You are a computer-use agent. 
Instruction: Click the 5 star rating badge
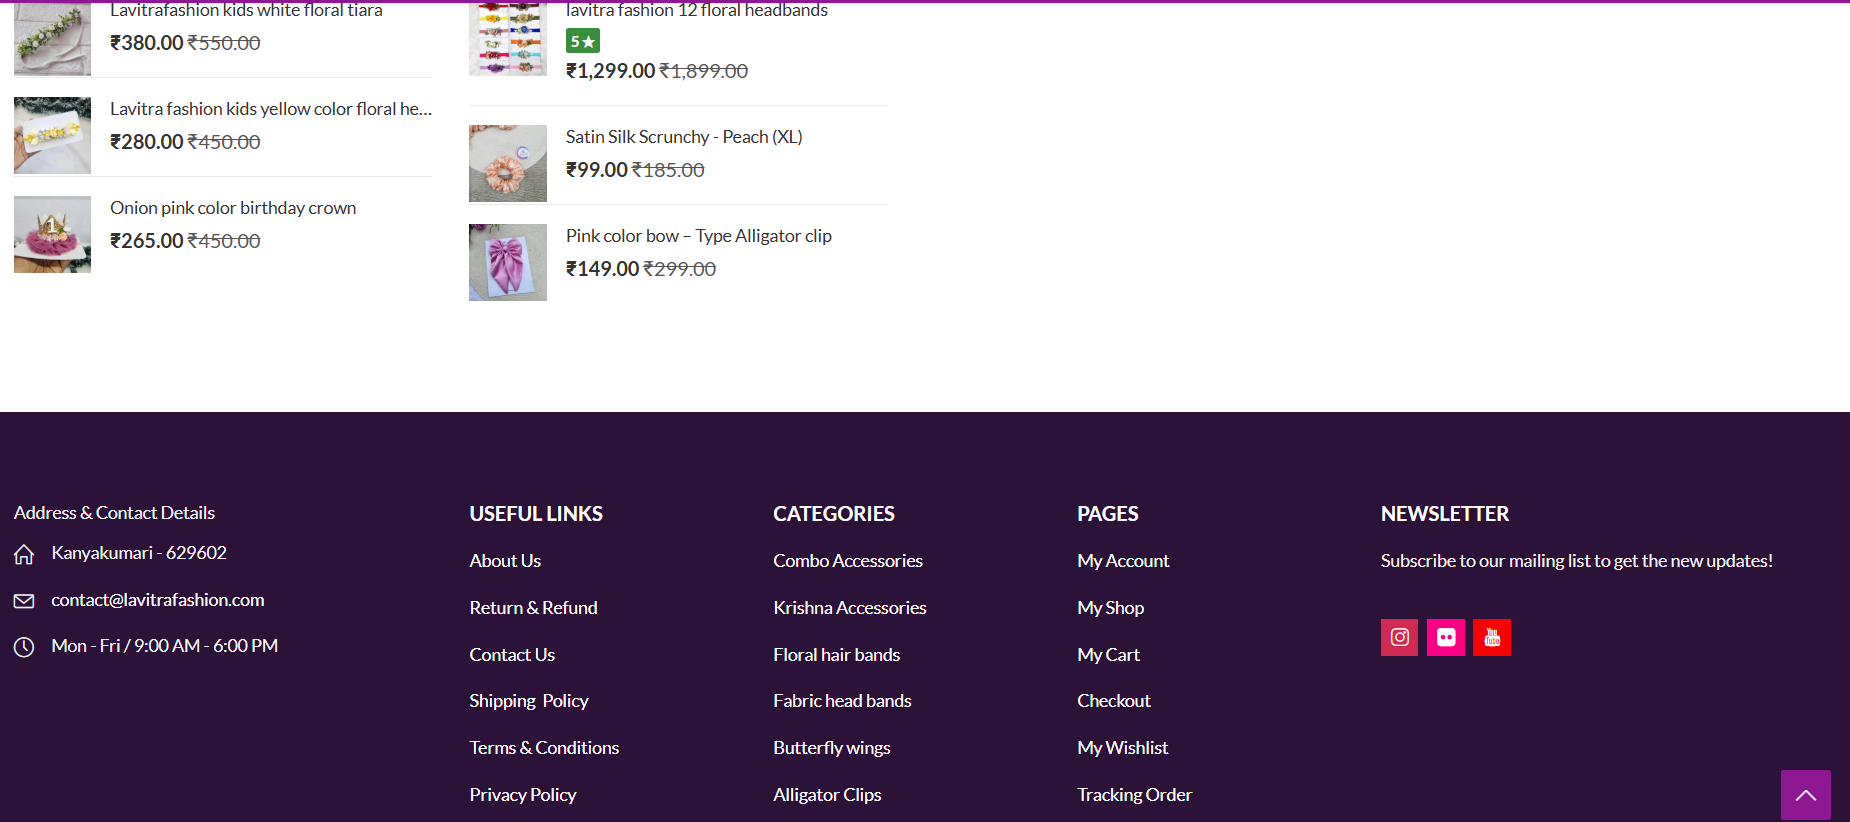click(582, 41)
